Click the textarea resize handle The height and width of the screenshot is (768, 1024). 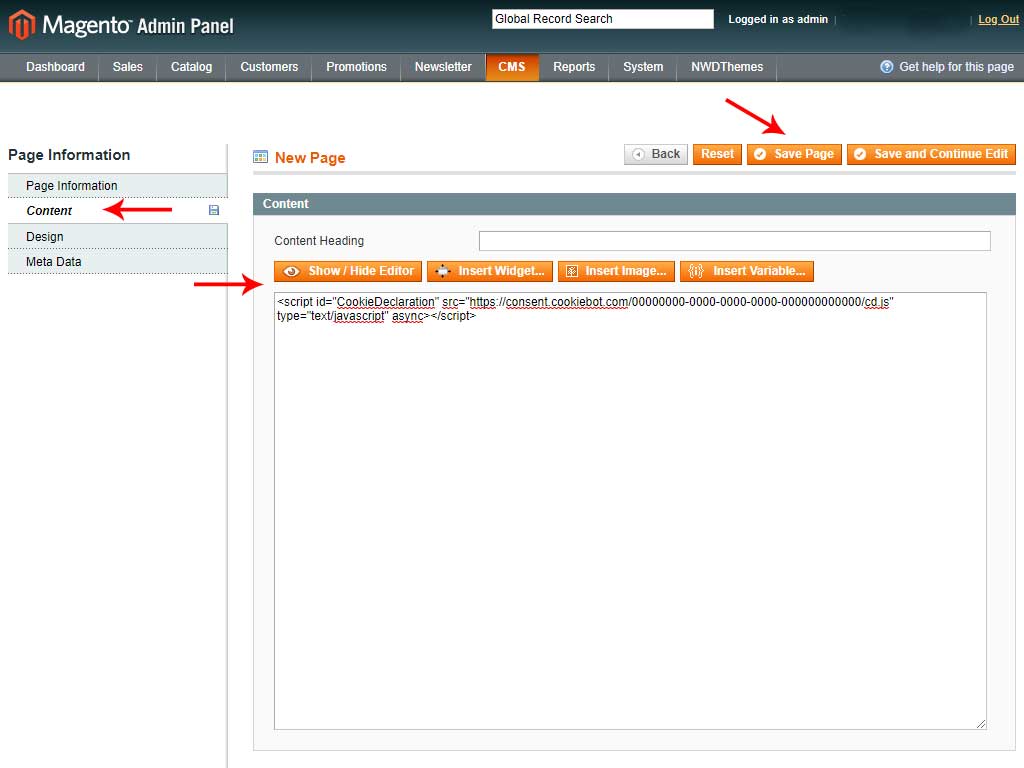[981, 724]
